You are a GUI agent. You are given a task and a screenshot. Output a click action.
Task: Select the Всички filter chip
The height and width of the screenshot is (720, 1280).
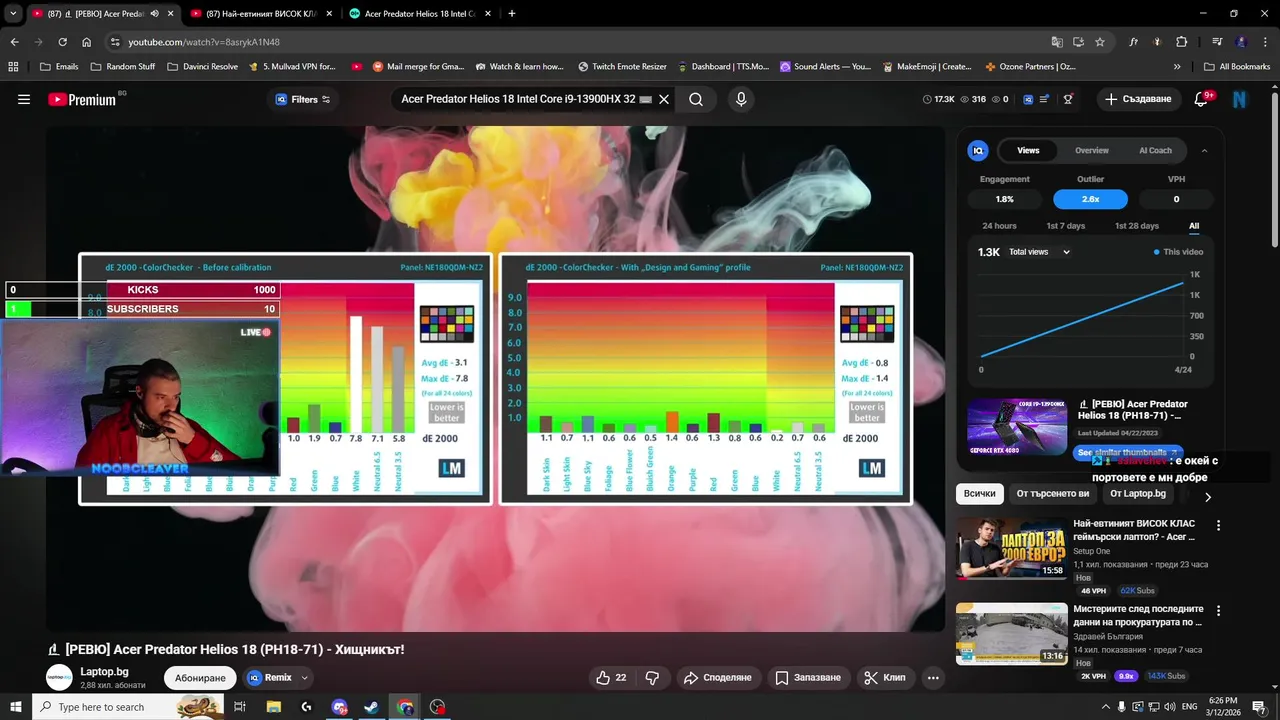(980, 494)
